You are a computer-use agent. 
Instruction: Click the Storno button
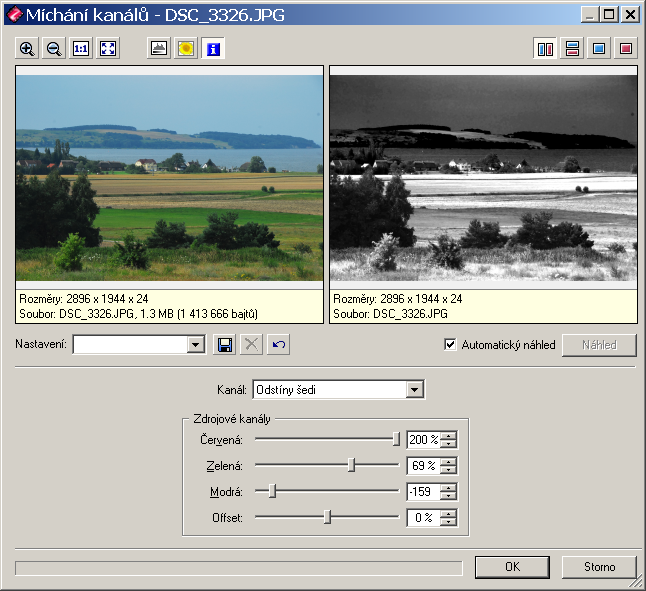(599, 567)
